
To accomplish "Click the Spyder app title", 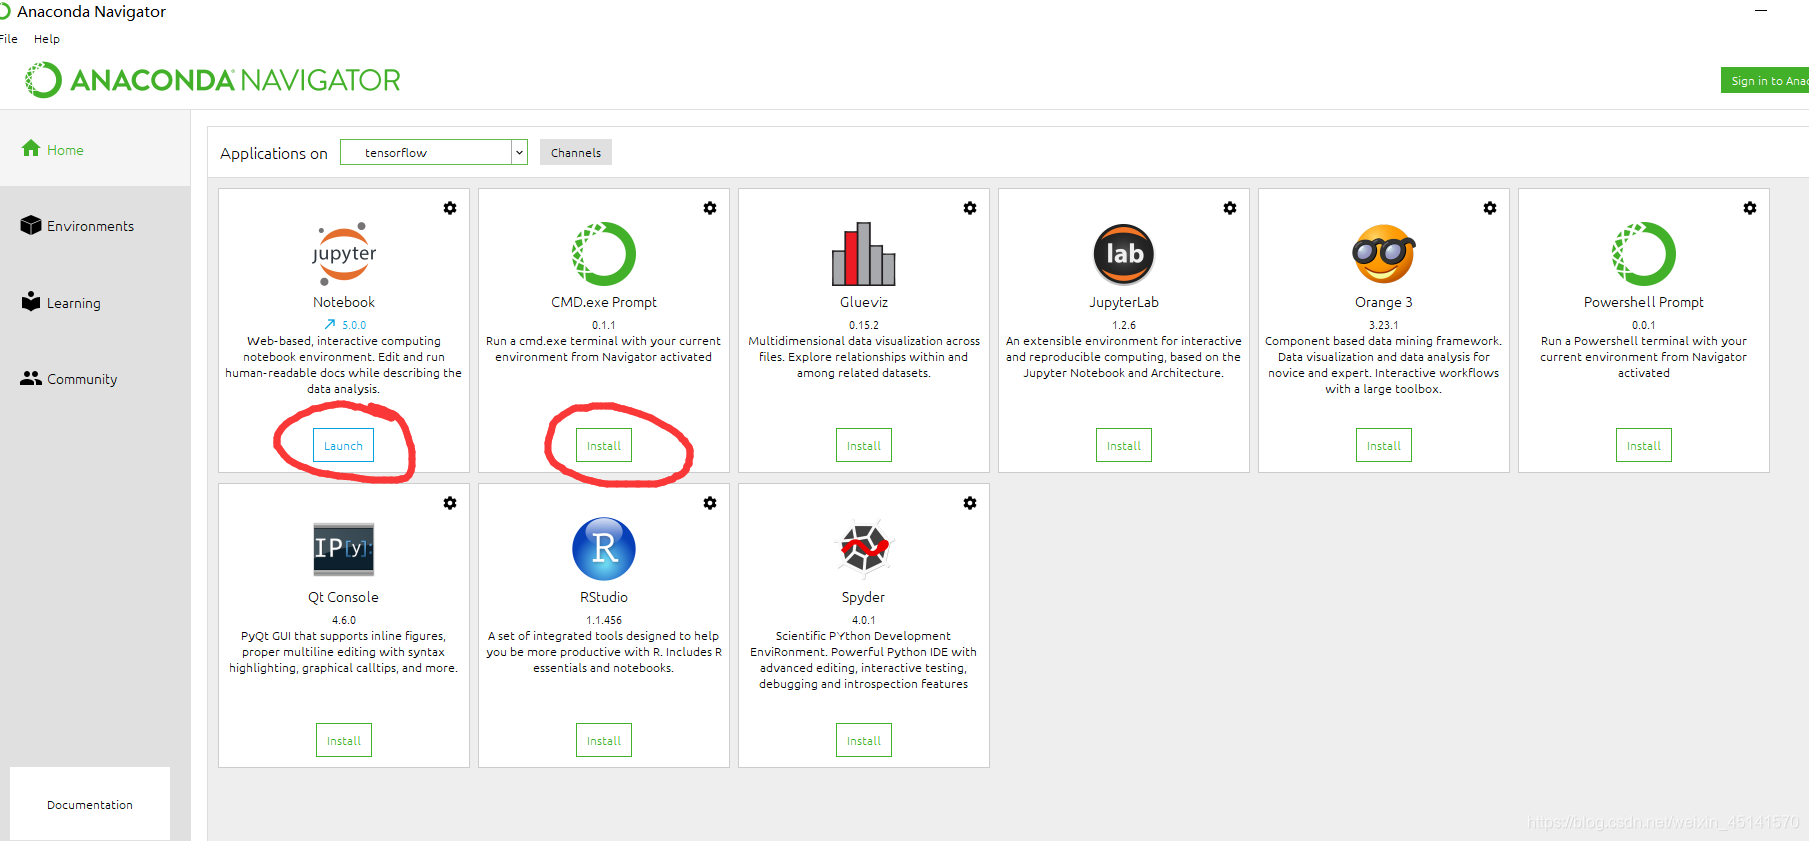I will click(863, 597).
